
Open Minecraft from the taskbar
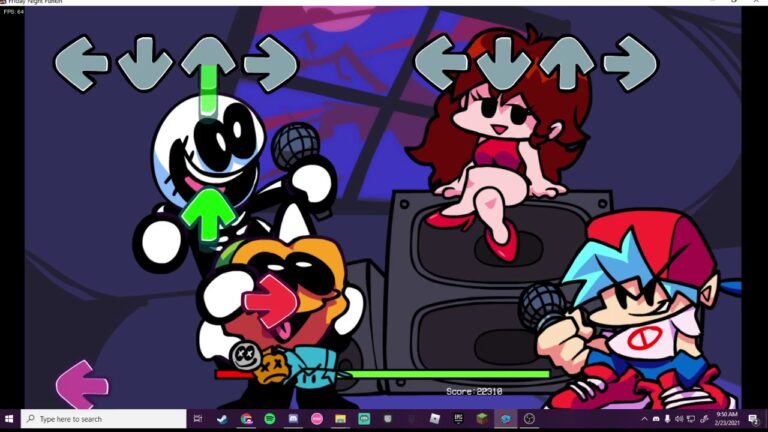click(482, 418)
